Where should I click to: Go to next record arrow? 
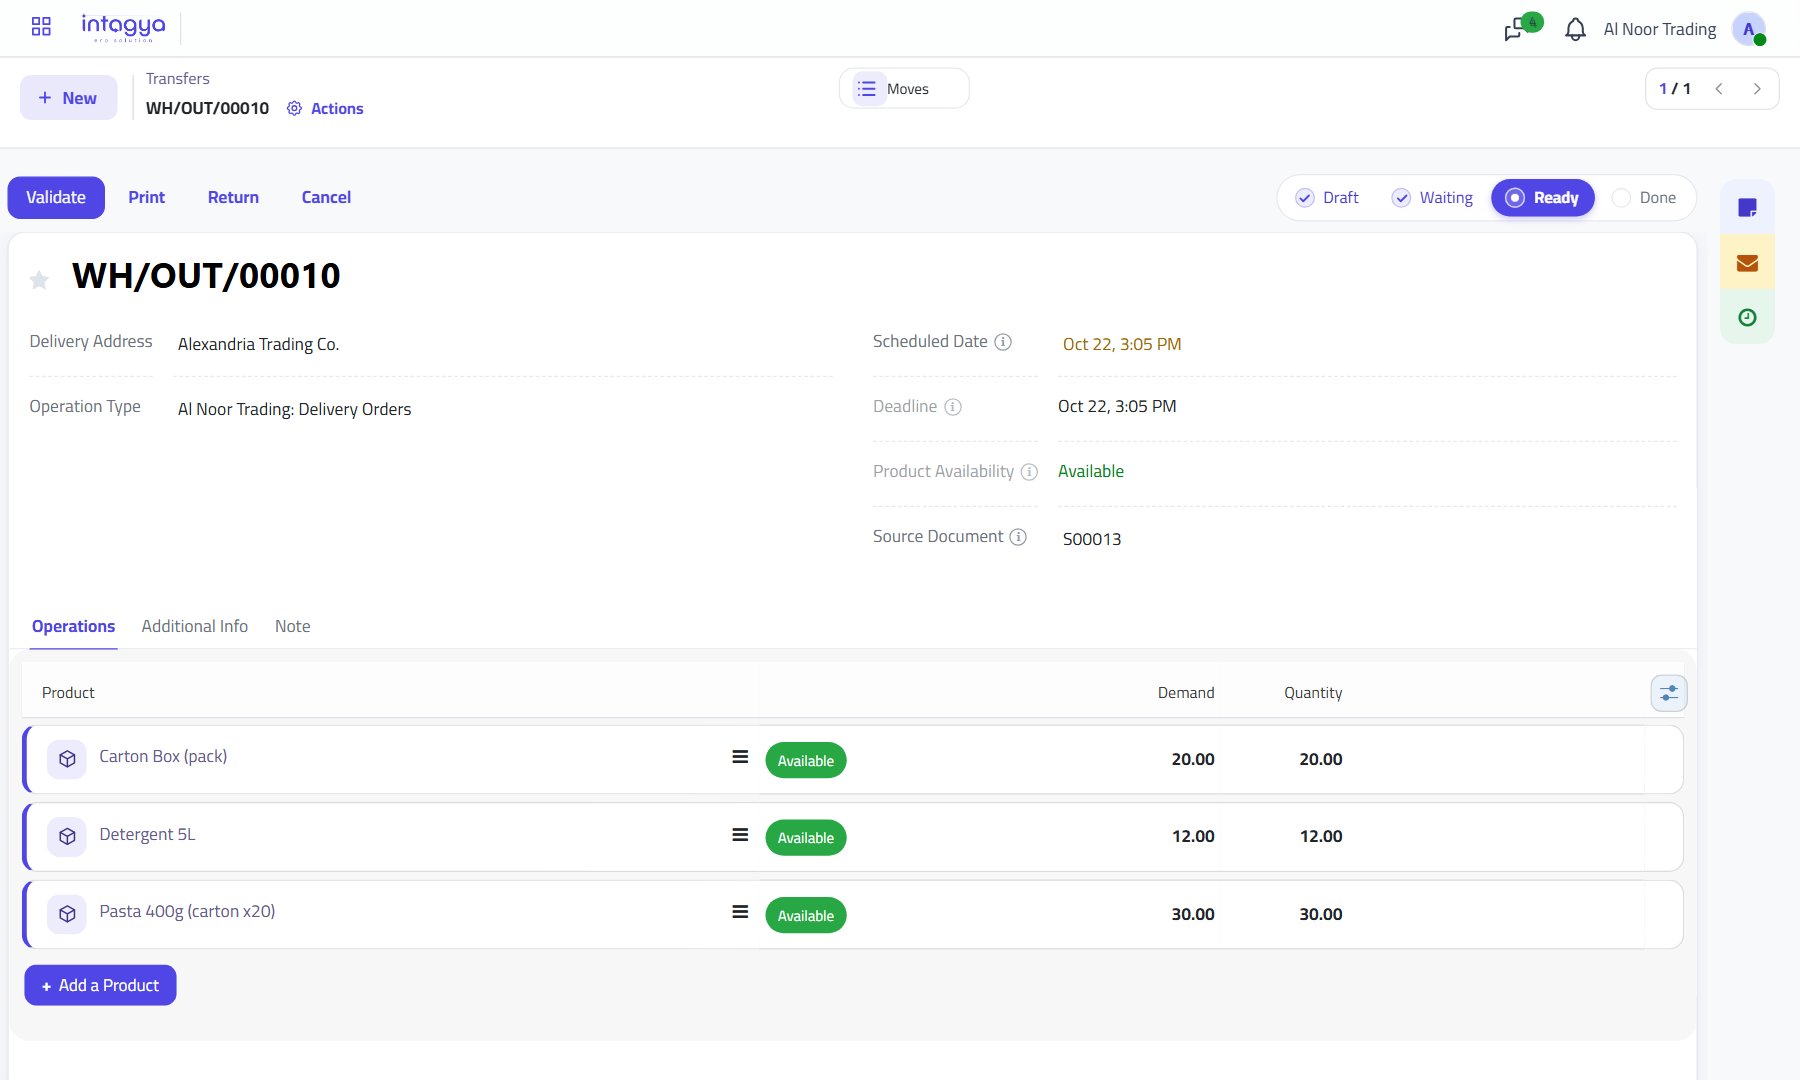pyautogui.click(x=1757, y=89)
